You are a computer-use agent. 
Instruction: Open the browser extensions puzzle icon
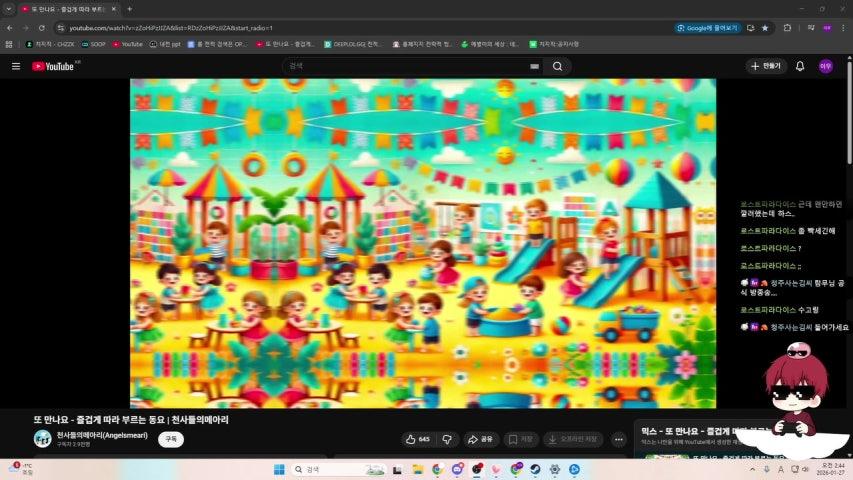pyautogui.click(x=787, y=28)
